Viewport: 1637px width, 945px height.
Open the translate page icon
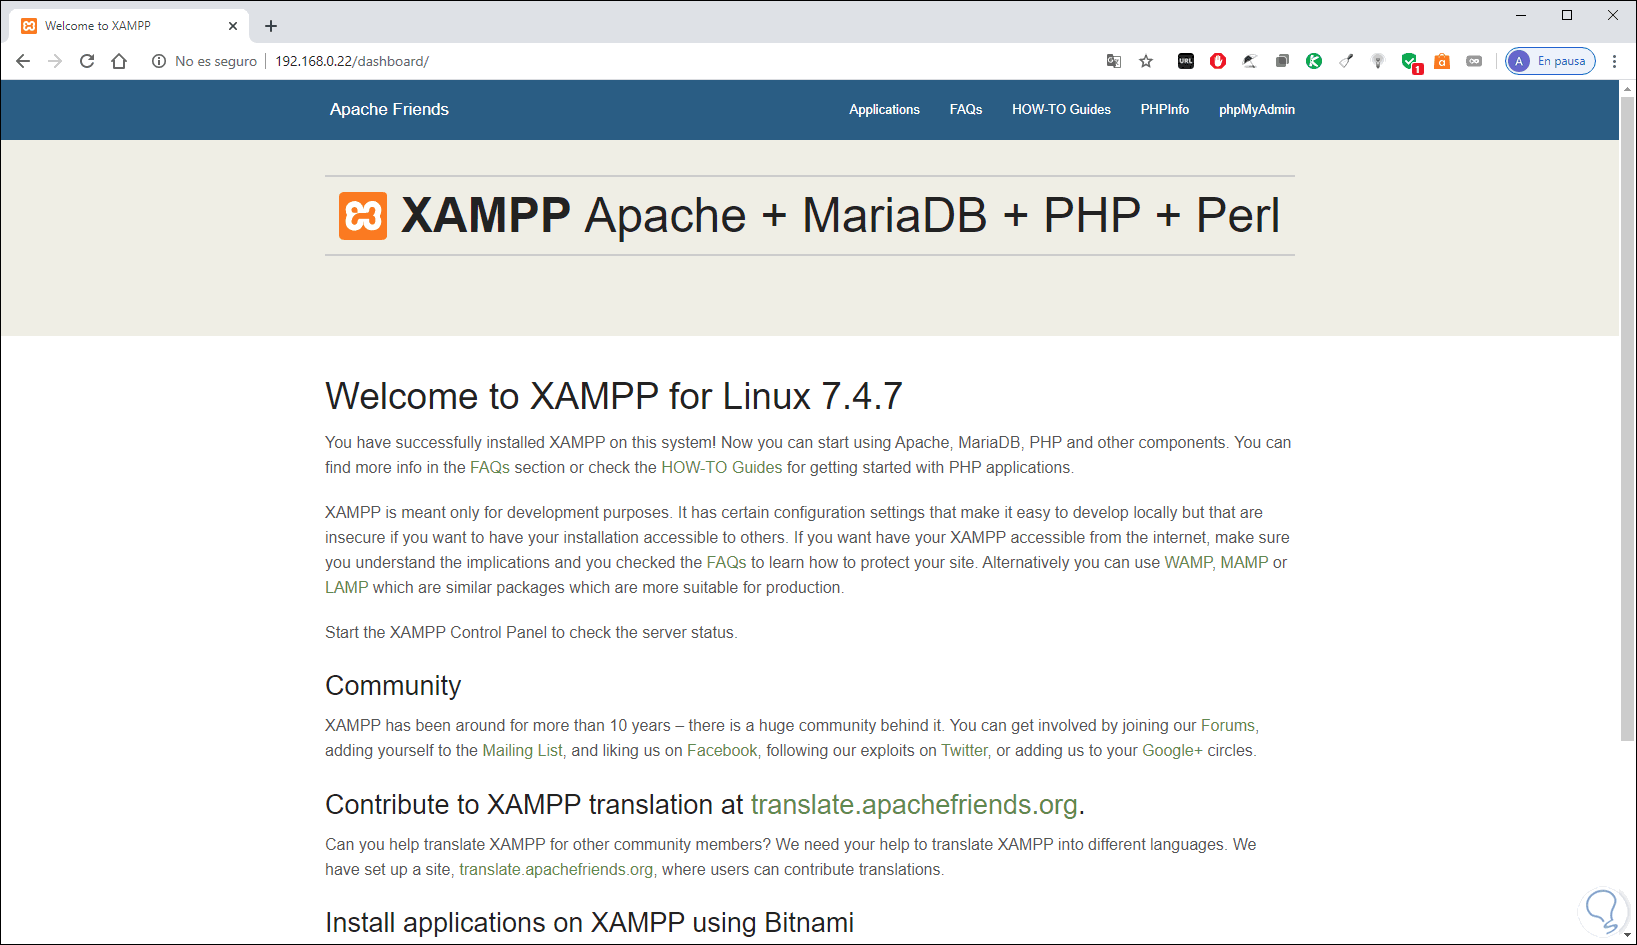(x=1114, y=61)
